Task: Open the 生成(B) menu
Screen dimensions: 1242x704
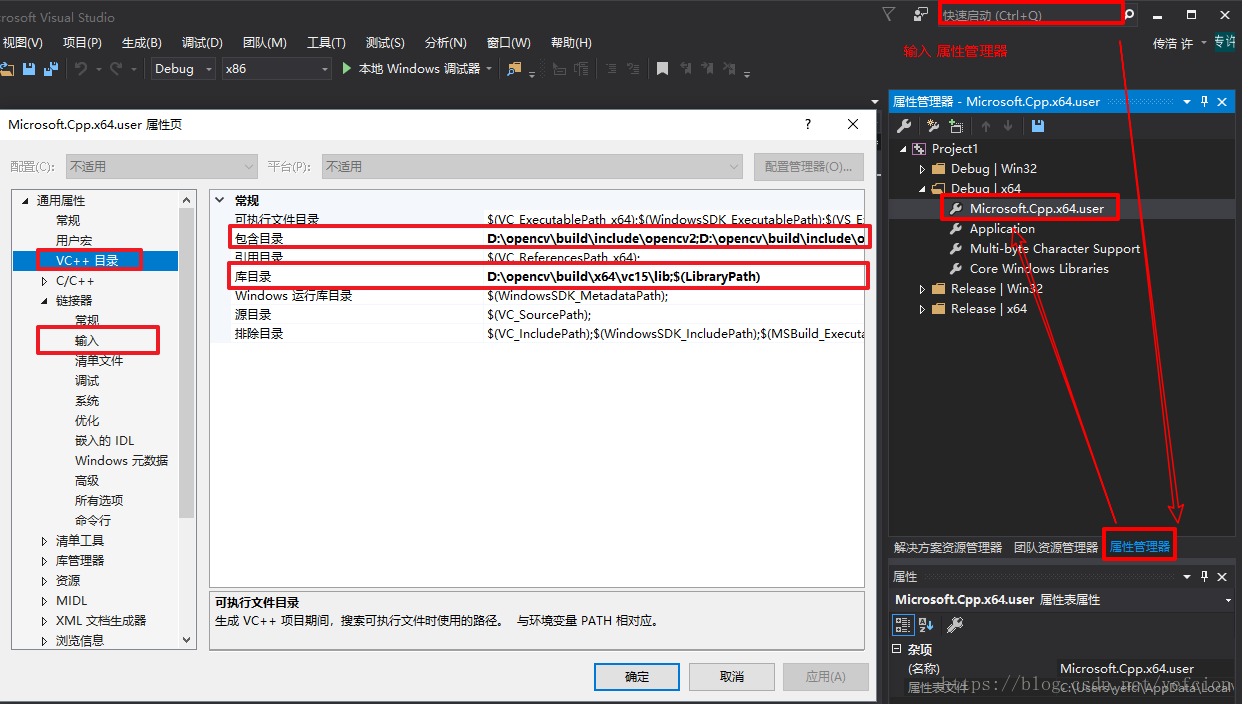Action: pyautogui.click(x=142, y=43)
